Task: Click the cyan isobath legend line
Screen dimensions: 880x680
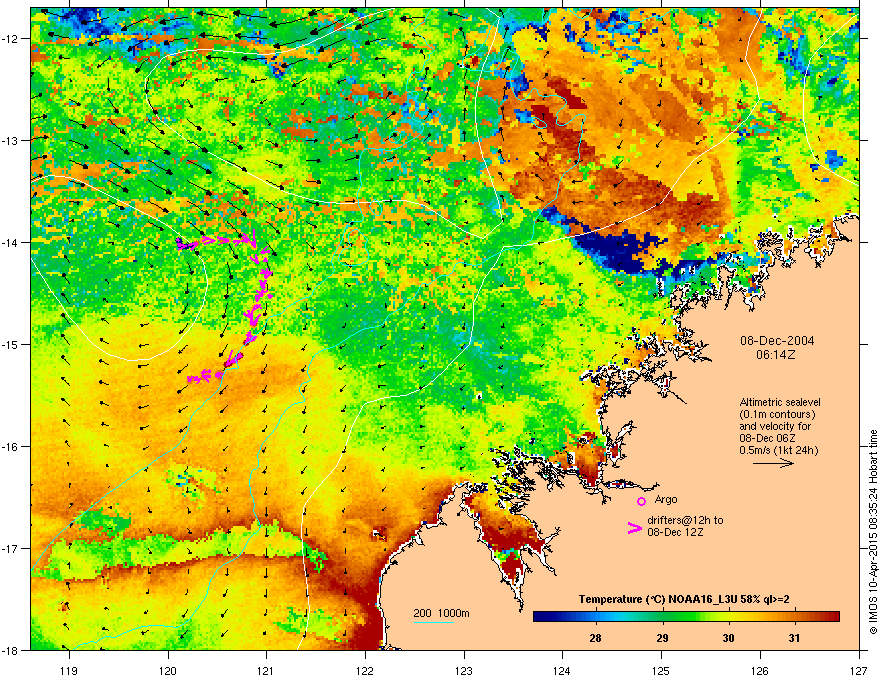Action: [x=434, y=622]
